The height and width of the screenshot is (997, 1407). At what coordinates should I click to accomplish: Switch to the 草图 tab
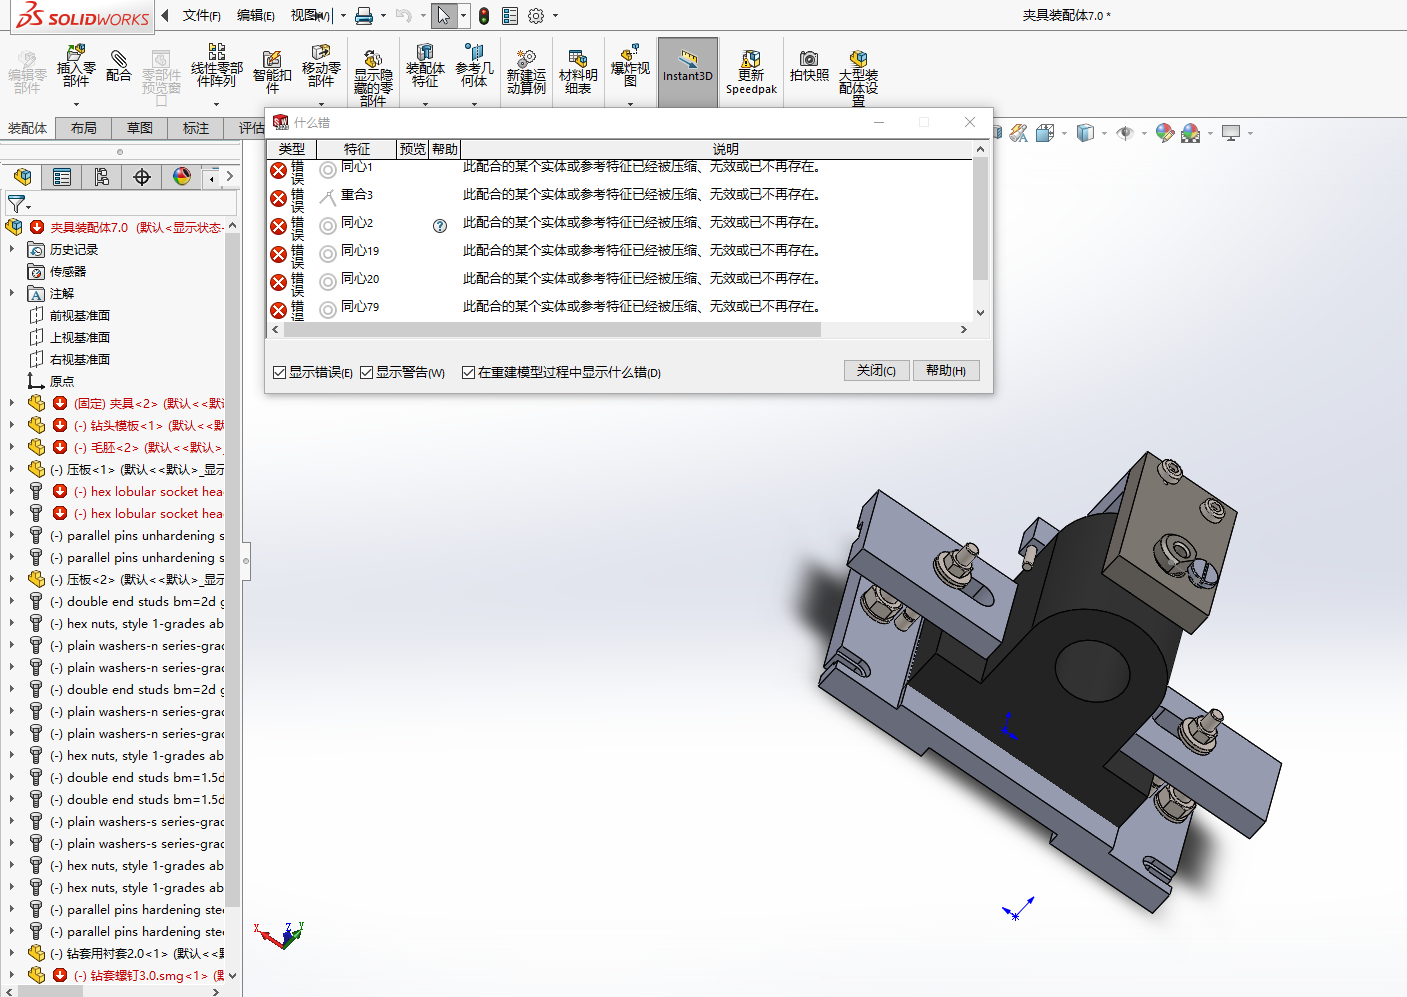[140, 128]
